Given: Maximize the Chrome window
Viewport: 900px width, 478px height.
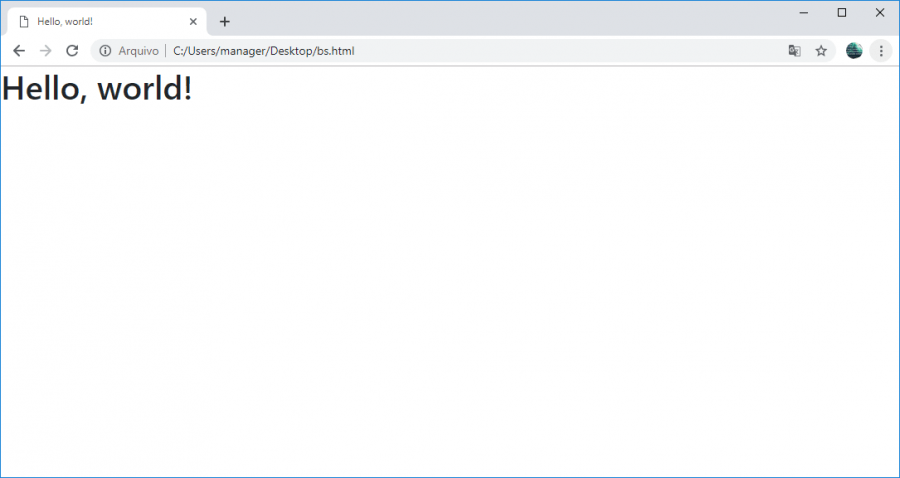Looking at the screenshot, I should coord(841,13).
